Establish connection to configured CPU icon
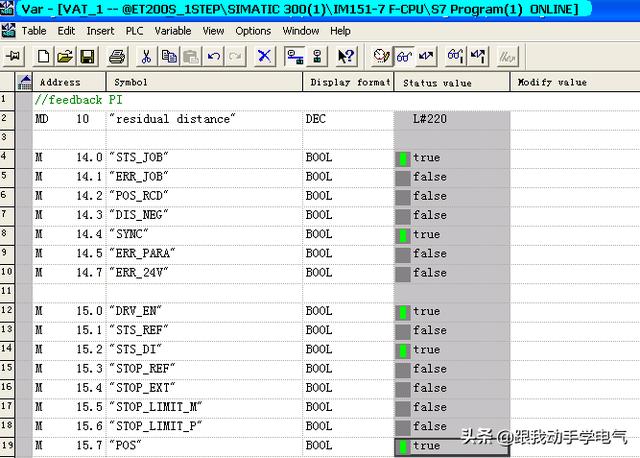 point(295,56)
